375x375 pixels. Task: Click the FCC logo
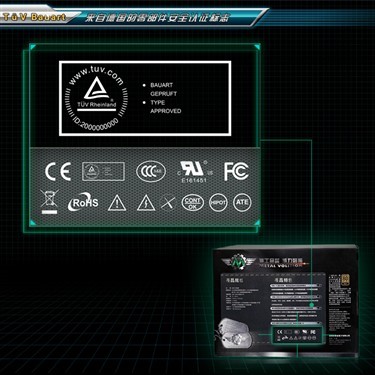pyautogui.click(x=236, y=171)
